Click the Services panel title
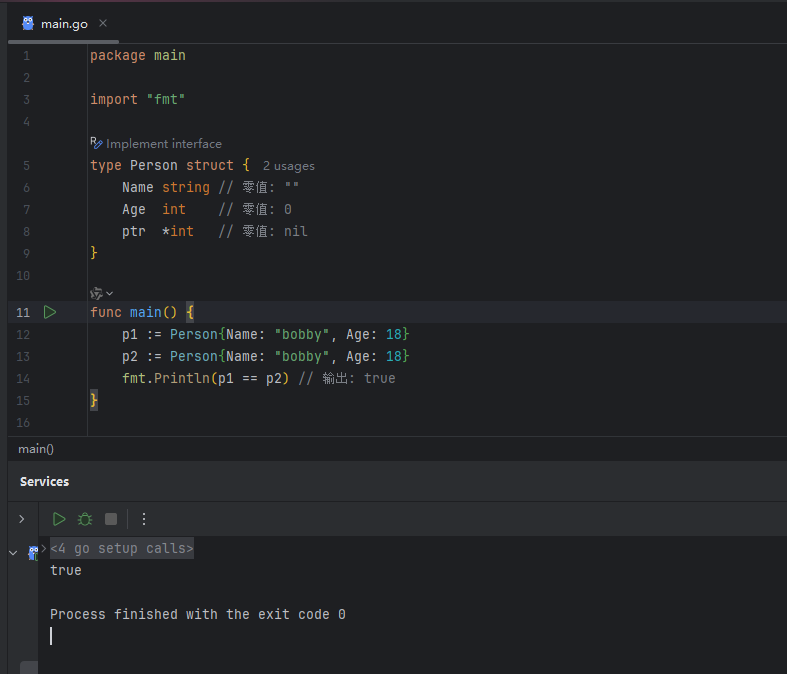The width and height of the screenshot is (787, 674). coord(44,482)
